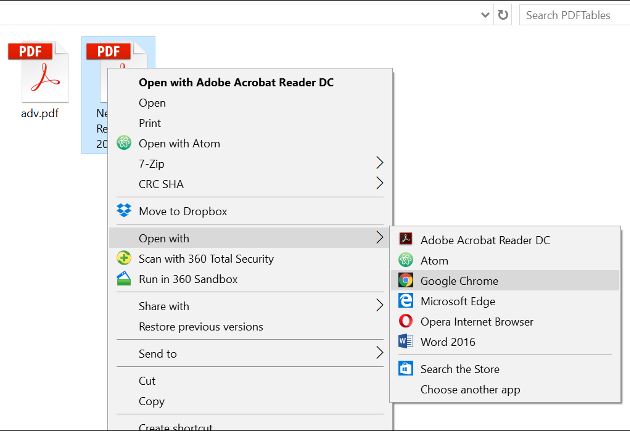Choose Open with Adobe Acrobat Reader DC

[250, 82]
